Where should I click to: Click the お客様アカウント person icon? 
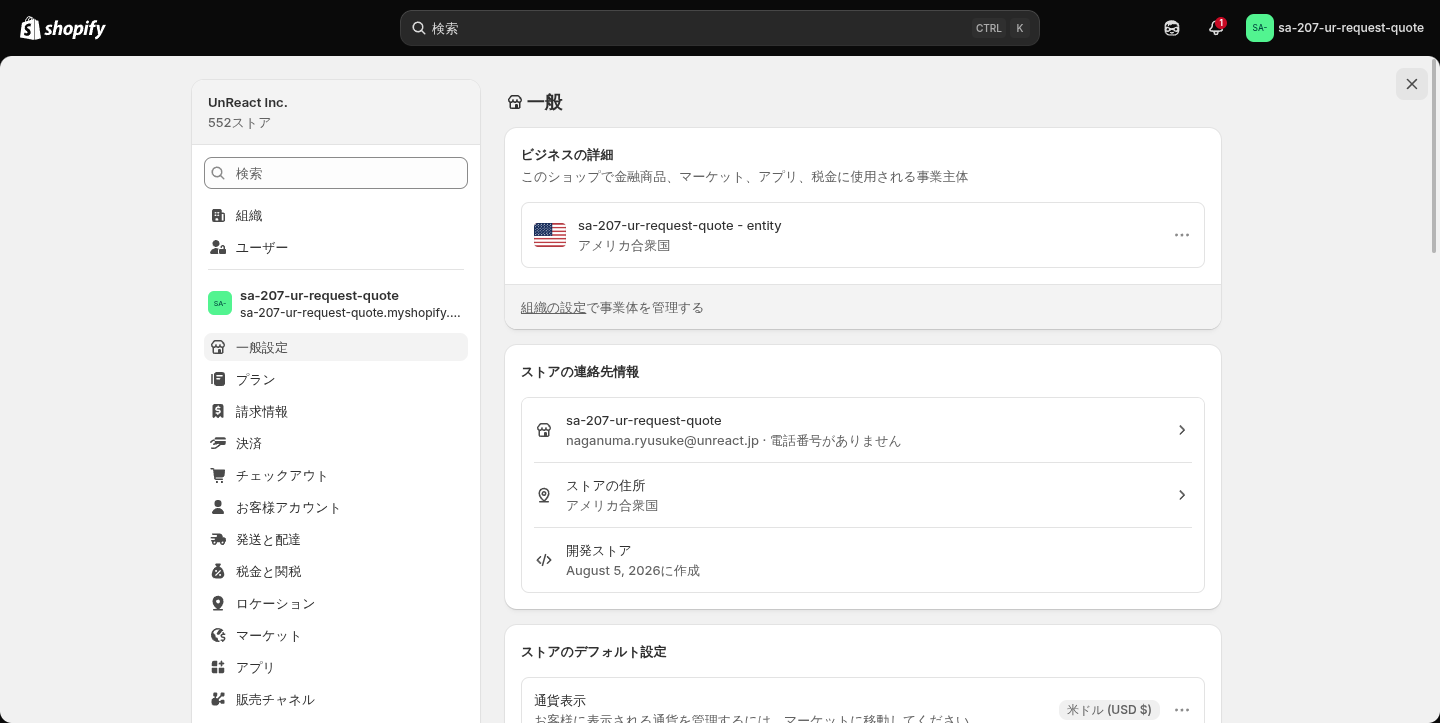pyautogui.click(x=218, y=507)
